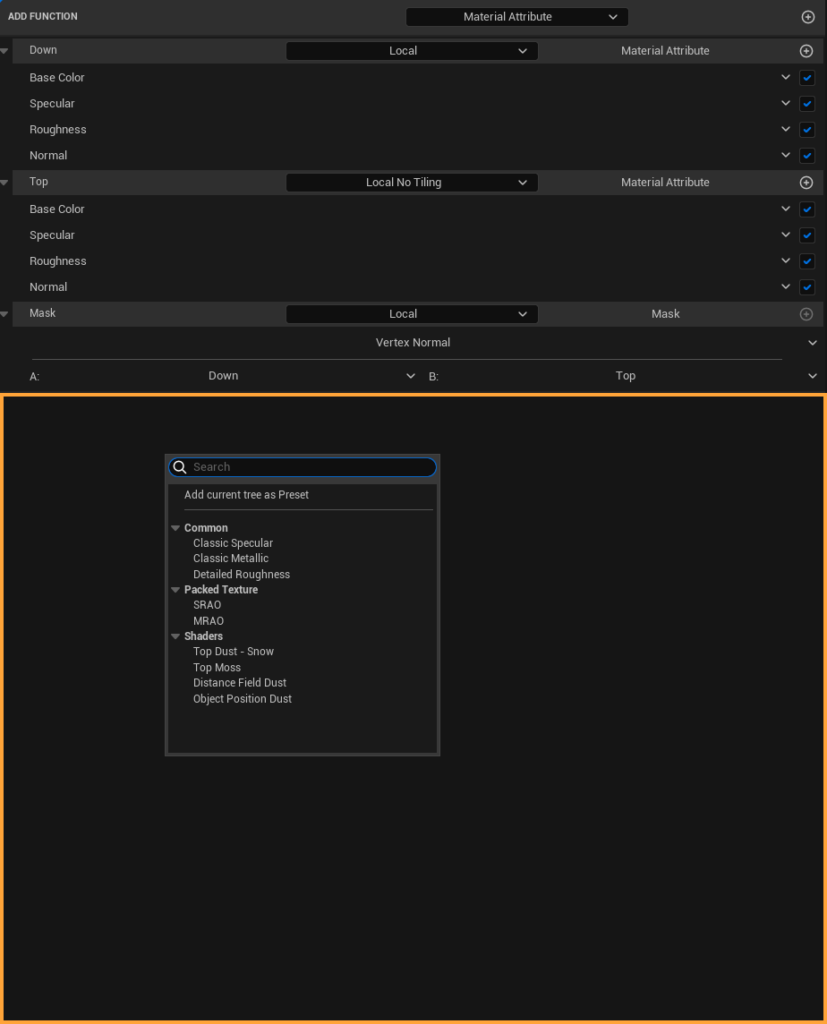Open the Material Attribute dropdown at the top
827x1024 pixels.
(x=516, y=16)
